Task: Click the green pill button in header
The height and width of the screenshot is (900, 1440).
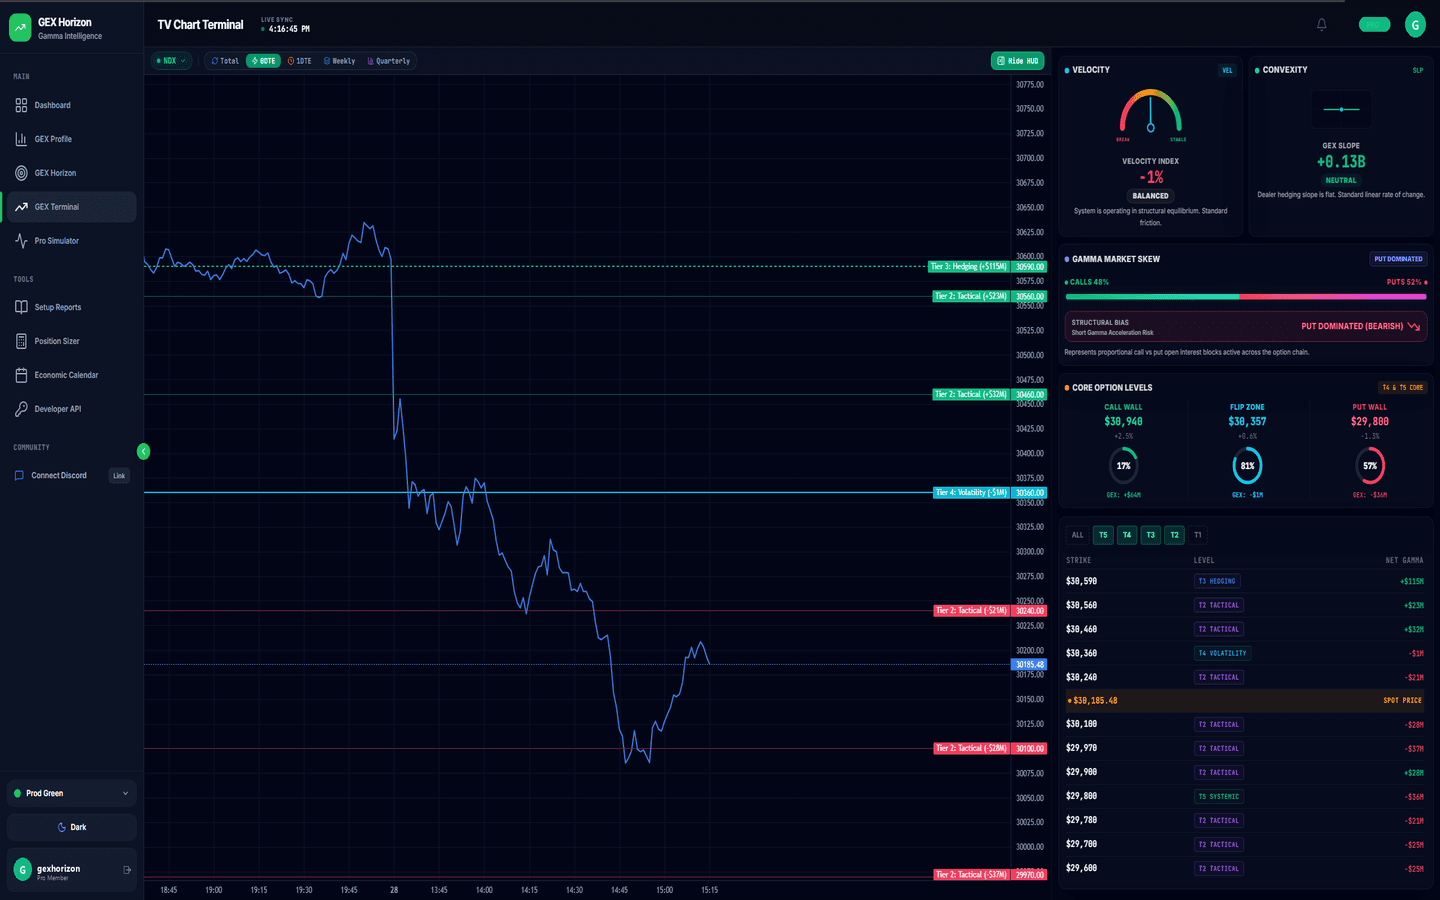Action: pos(1375,25)
